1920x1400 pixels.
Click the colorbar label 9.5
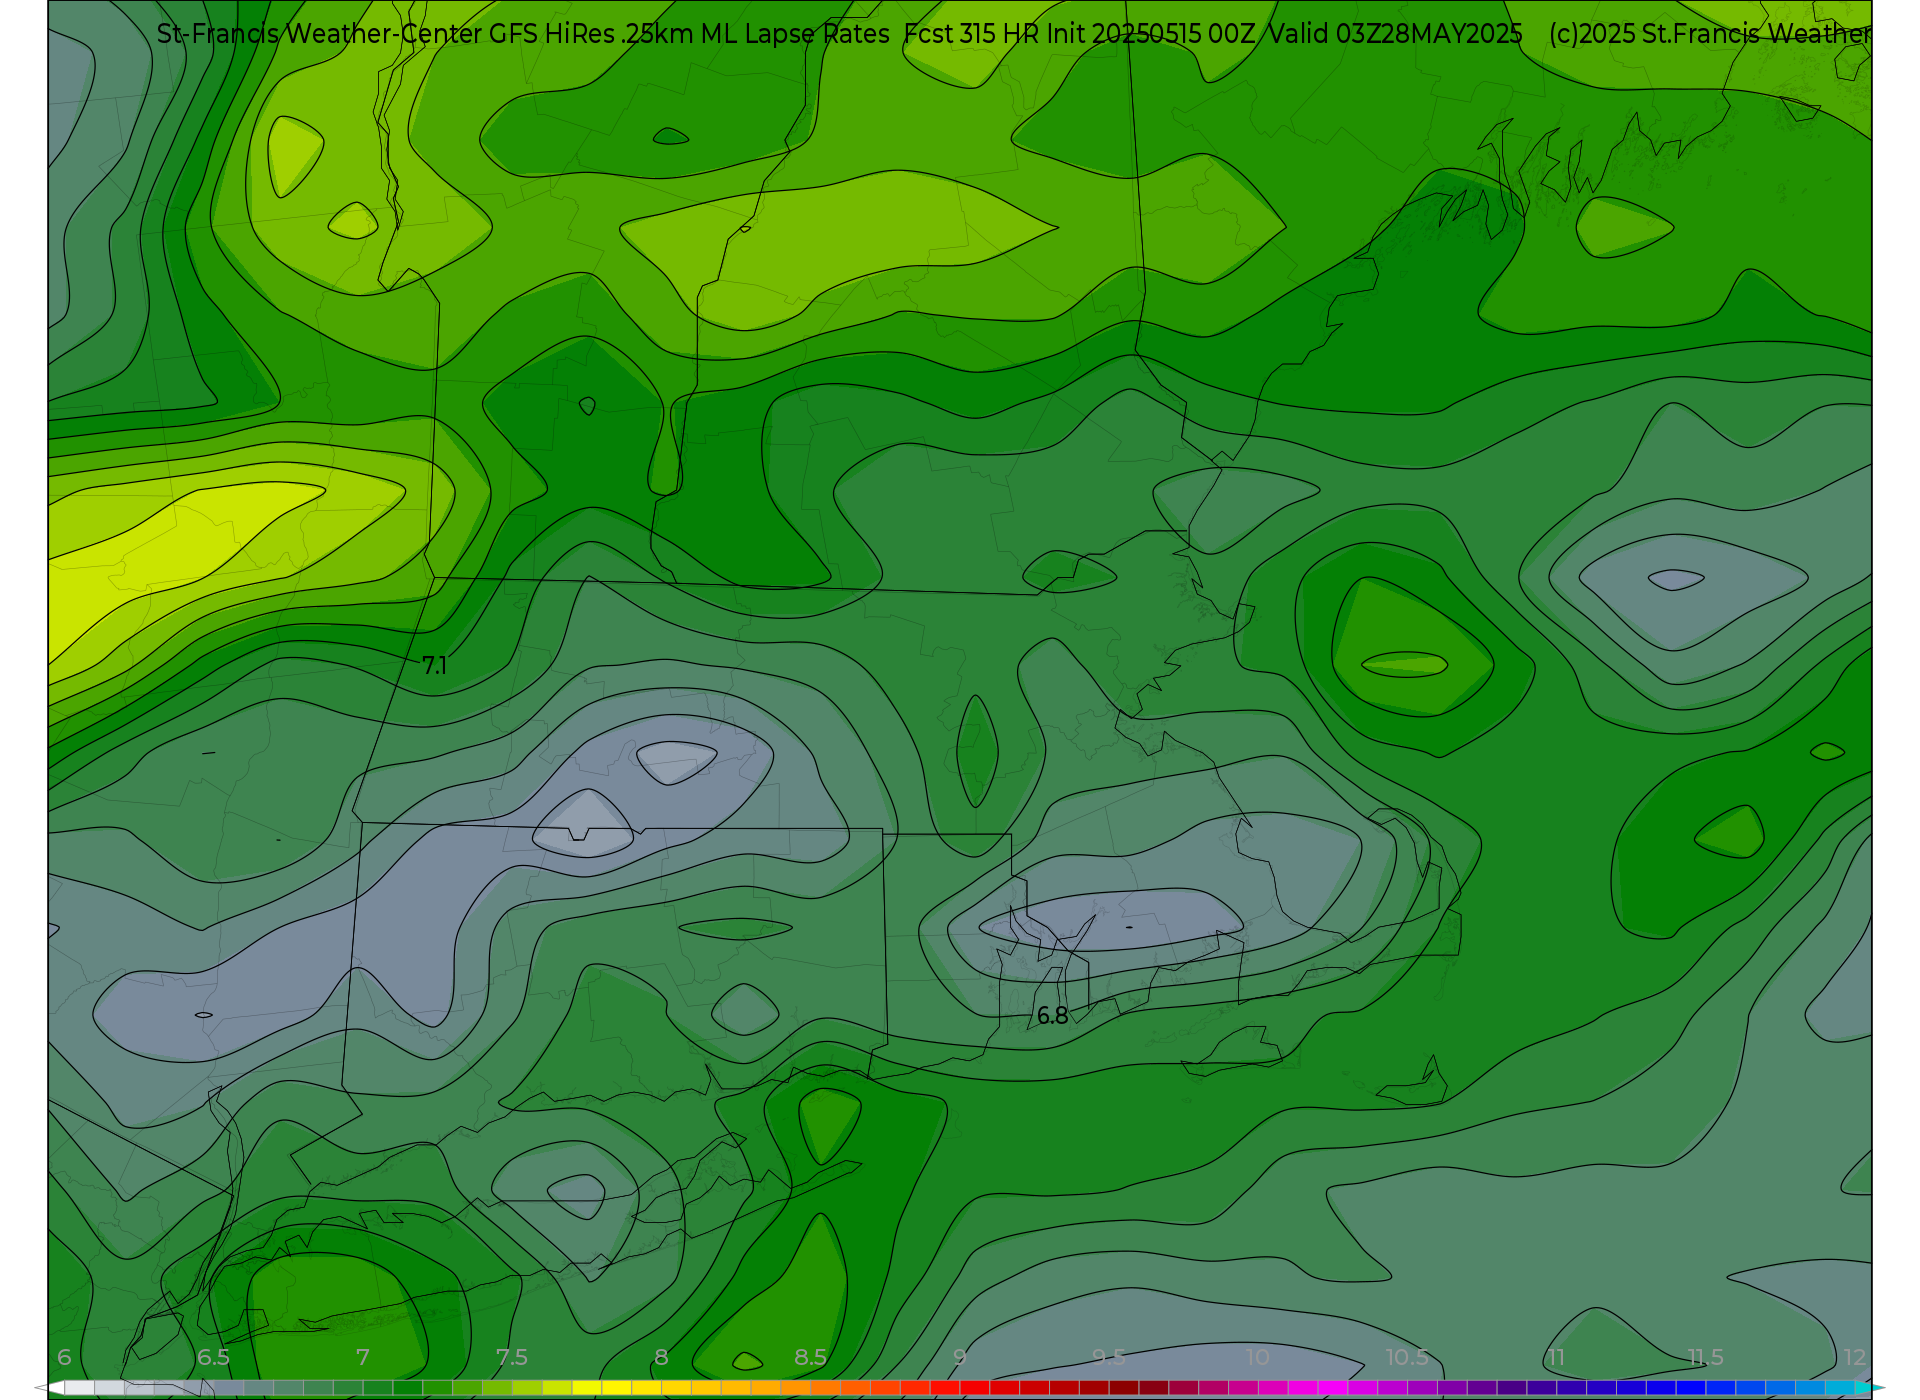(x=1108, y=1357)
